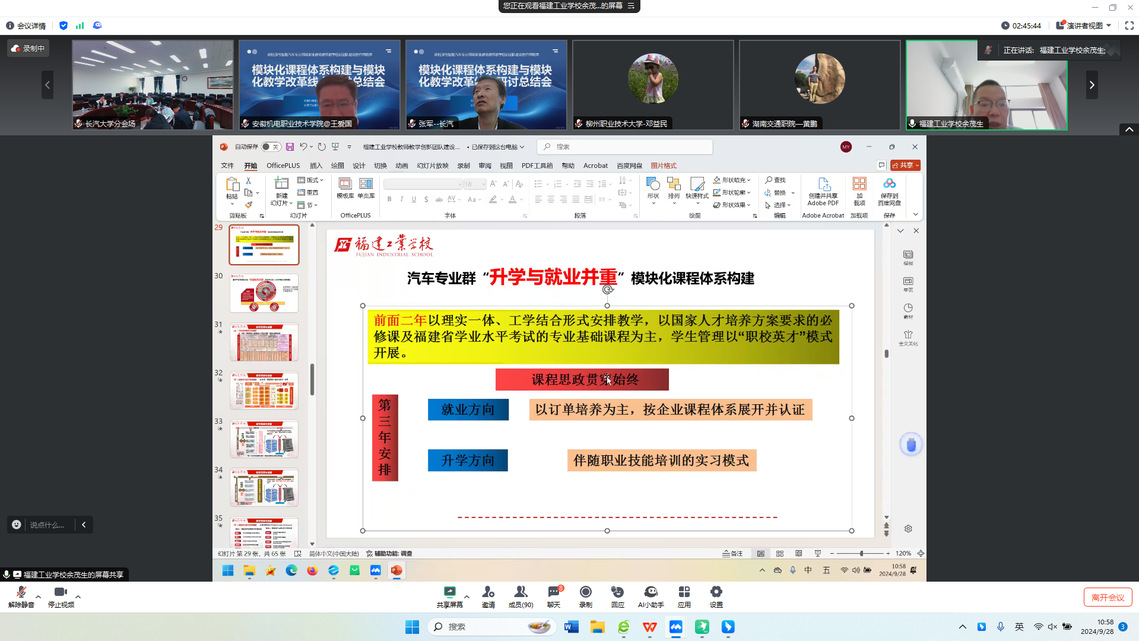Click the Record (录制) icon
Screen dimensions: 1139x641
coord(586,596)
